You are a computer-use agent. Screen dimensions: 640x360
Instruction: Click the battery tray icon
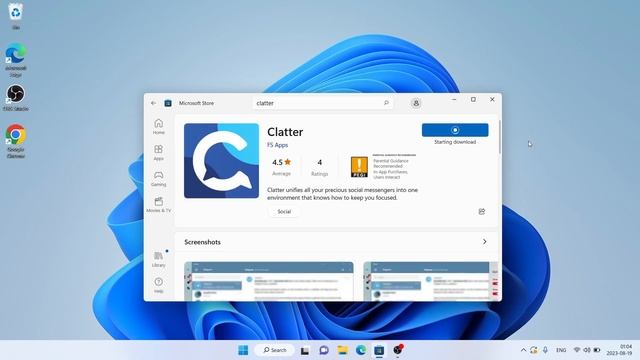click(x=597, y=350)
